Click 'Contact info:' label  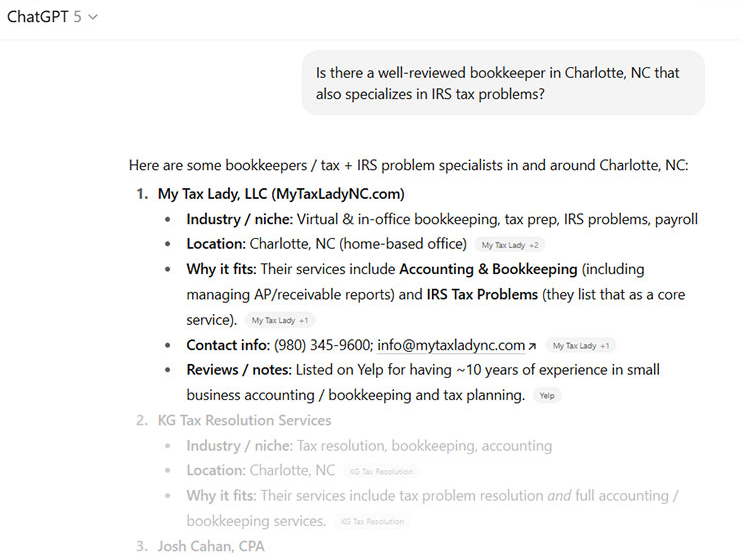pos(228,345)
